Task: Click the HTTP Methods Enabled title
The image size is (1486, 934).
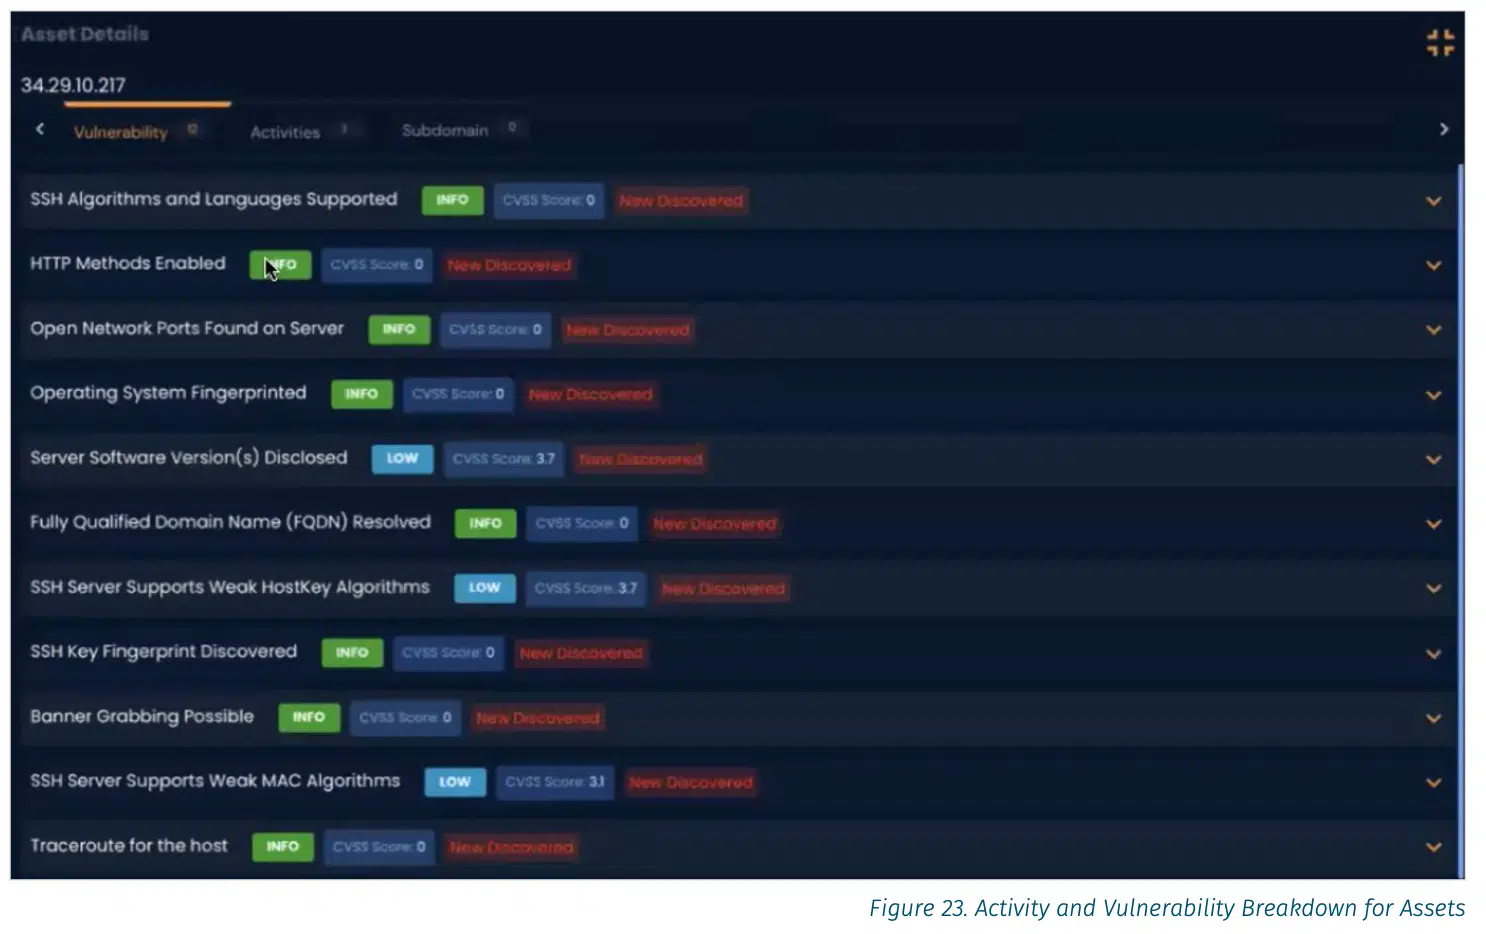Action: click(x=128, y=264)
